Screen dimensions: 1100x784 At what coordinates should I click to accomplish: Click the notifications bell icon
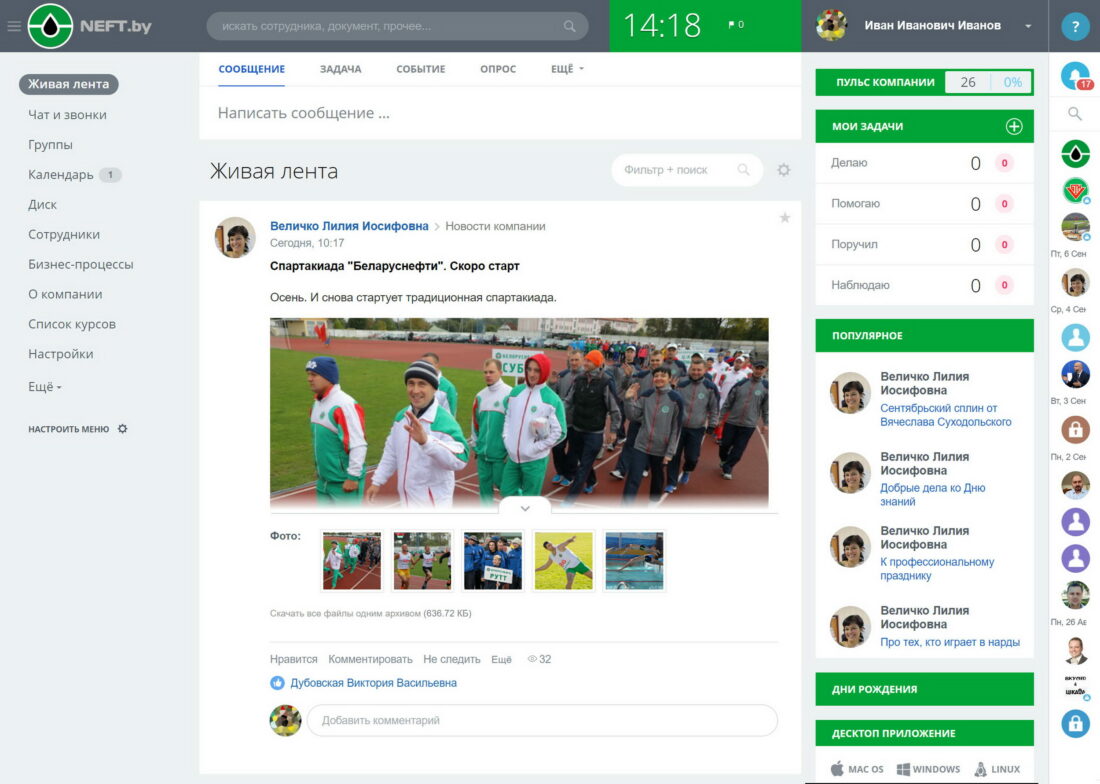point(1074,76)
